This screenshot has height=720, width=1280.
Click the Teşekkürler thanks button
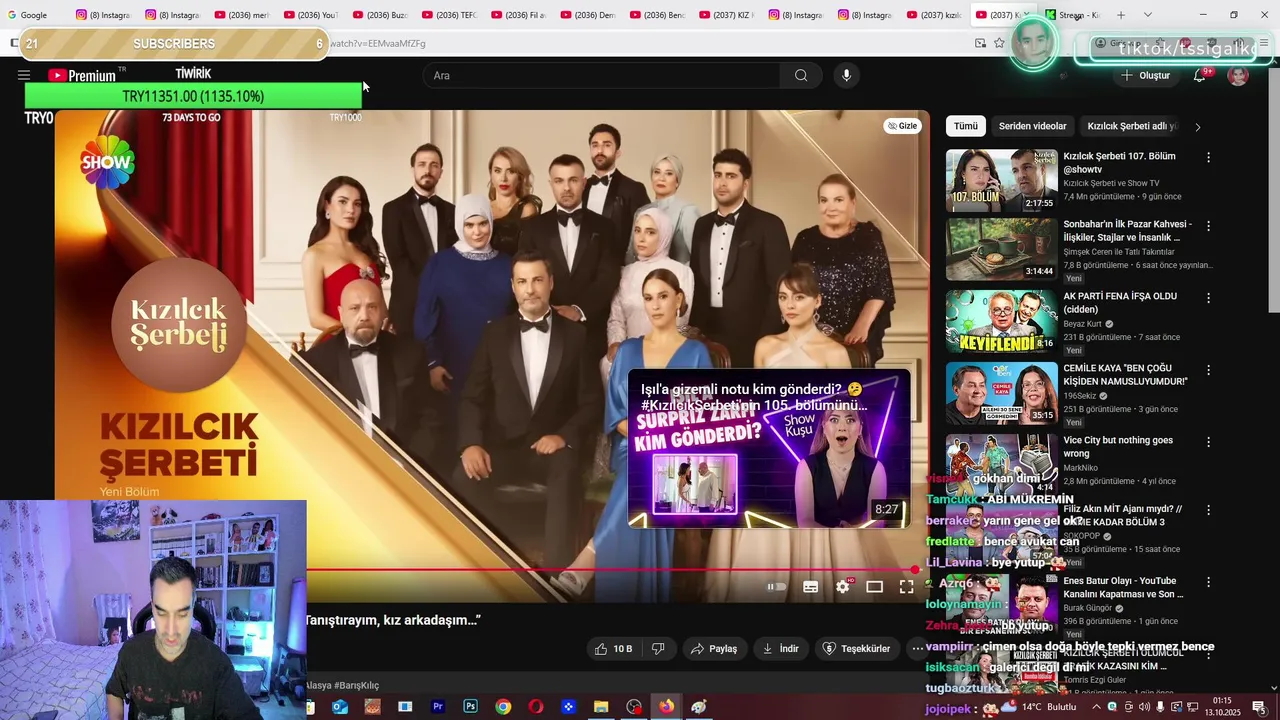pos(856,649)
